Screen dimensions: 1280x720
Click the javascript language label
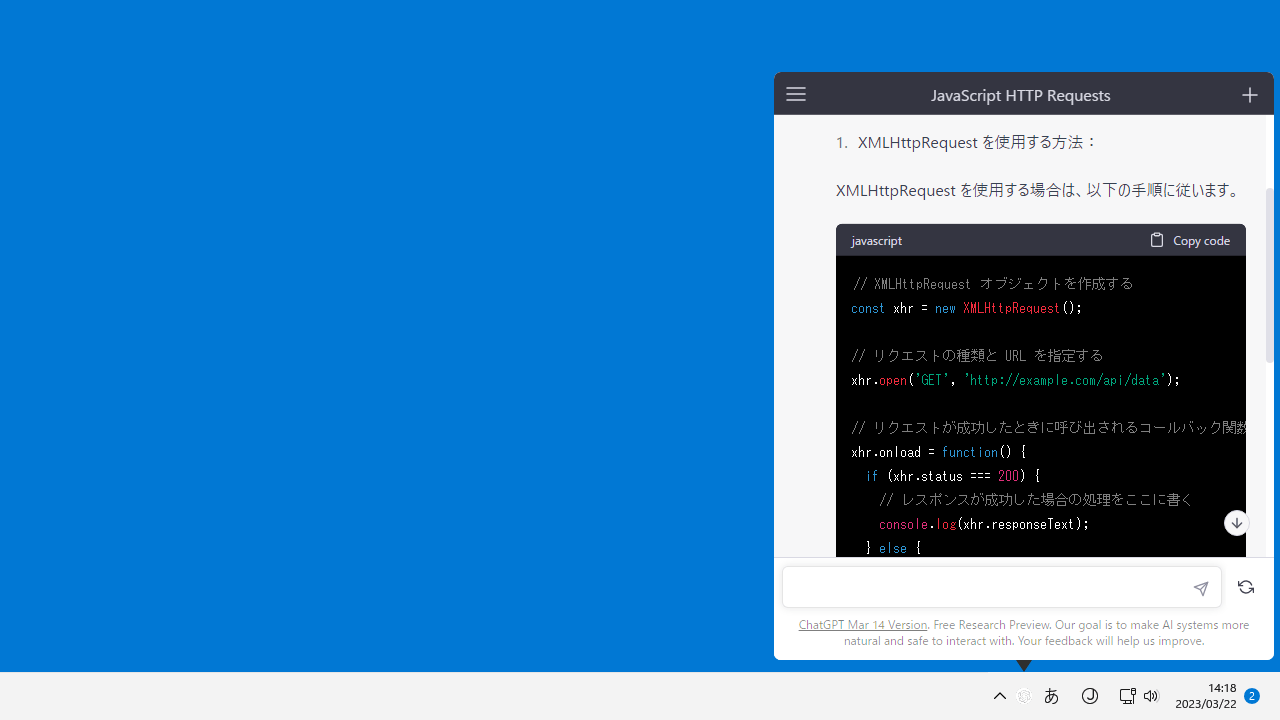(x=876, y=240)
